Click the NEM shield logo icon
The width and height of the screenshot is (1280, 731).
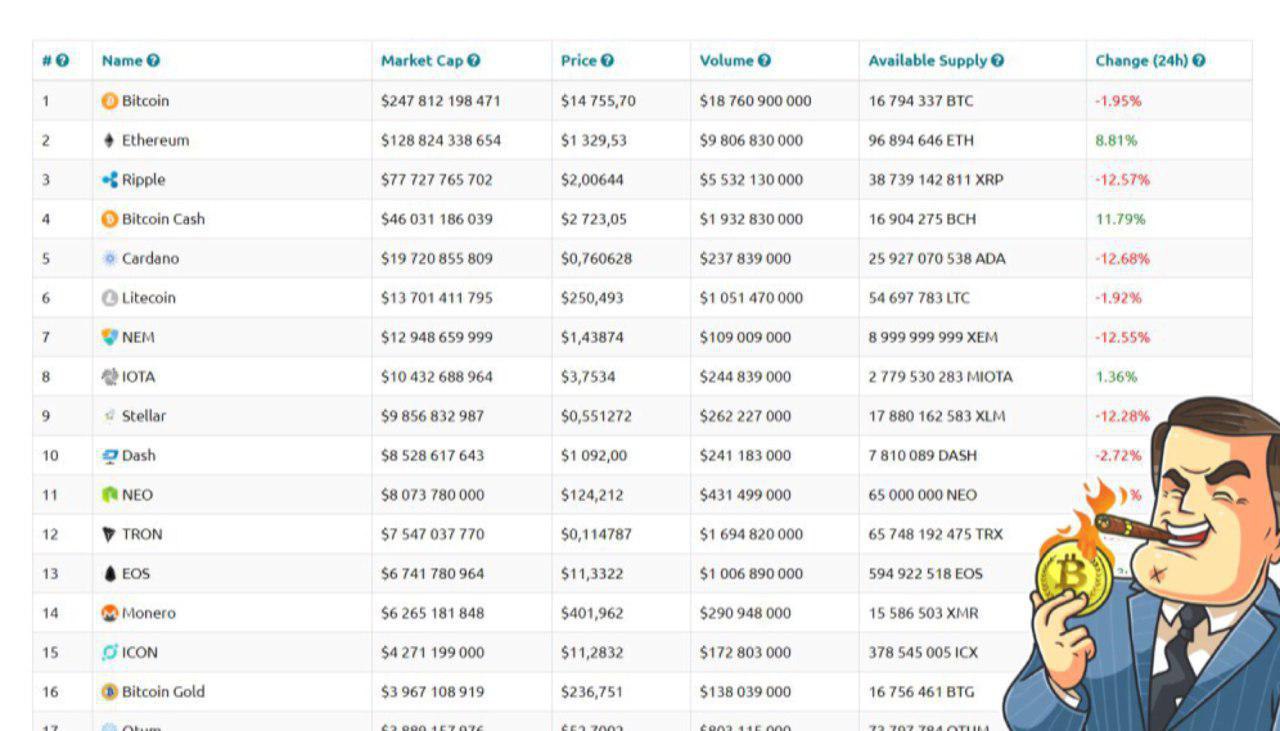pos(110,337)
